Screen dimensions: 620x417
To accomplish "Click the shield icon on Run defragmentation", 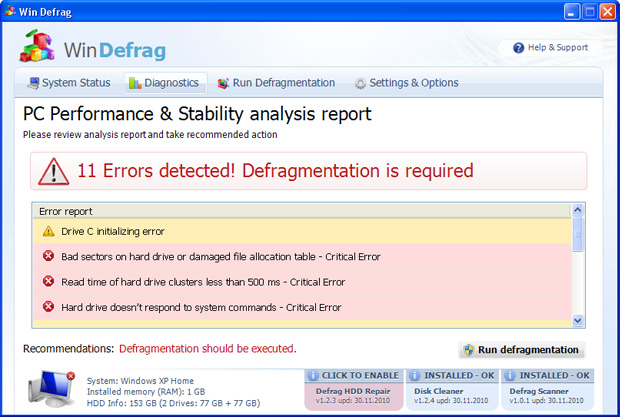I will [469, 350].
